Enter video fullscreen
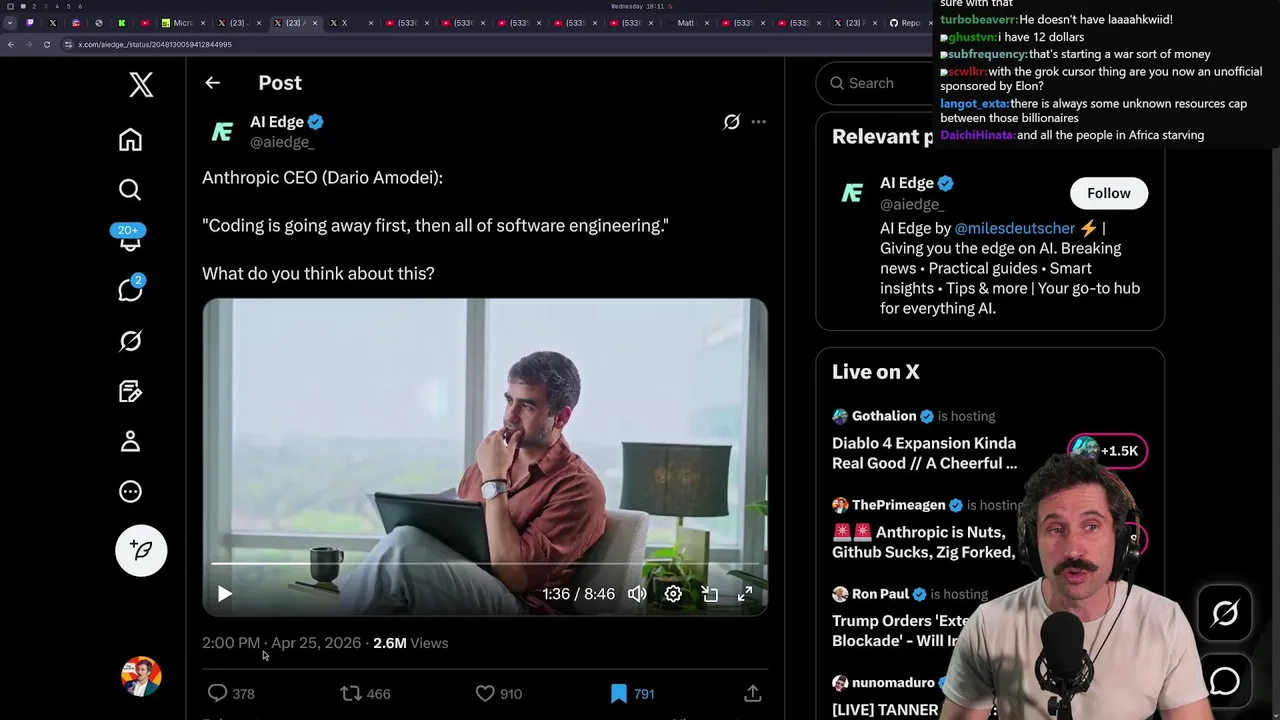Screen dimensions: 1280x720 tap(745, 594)
